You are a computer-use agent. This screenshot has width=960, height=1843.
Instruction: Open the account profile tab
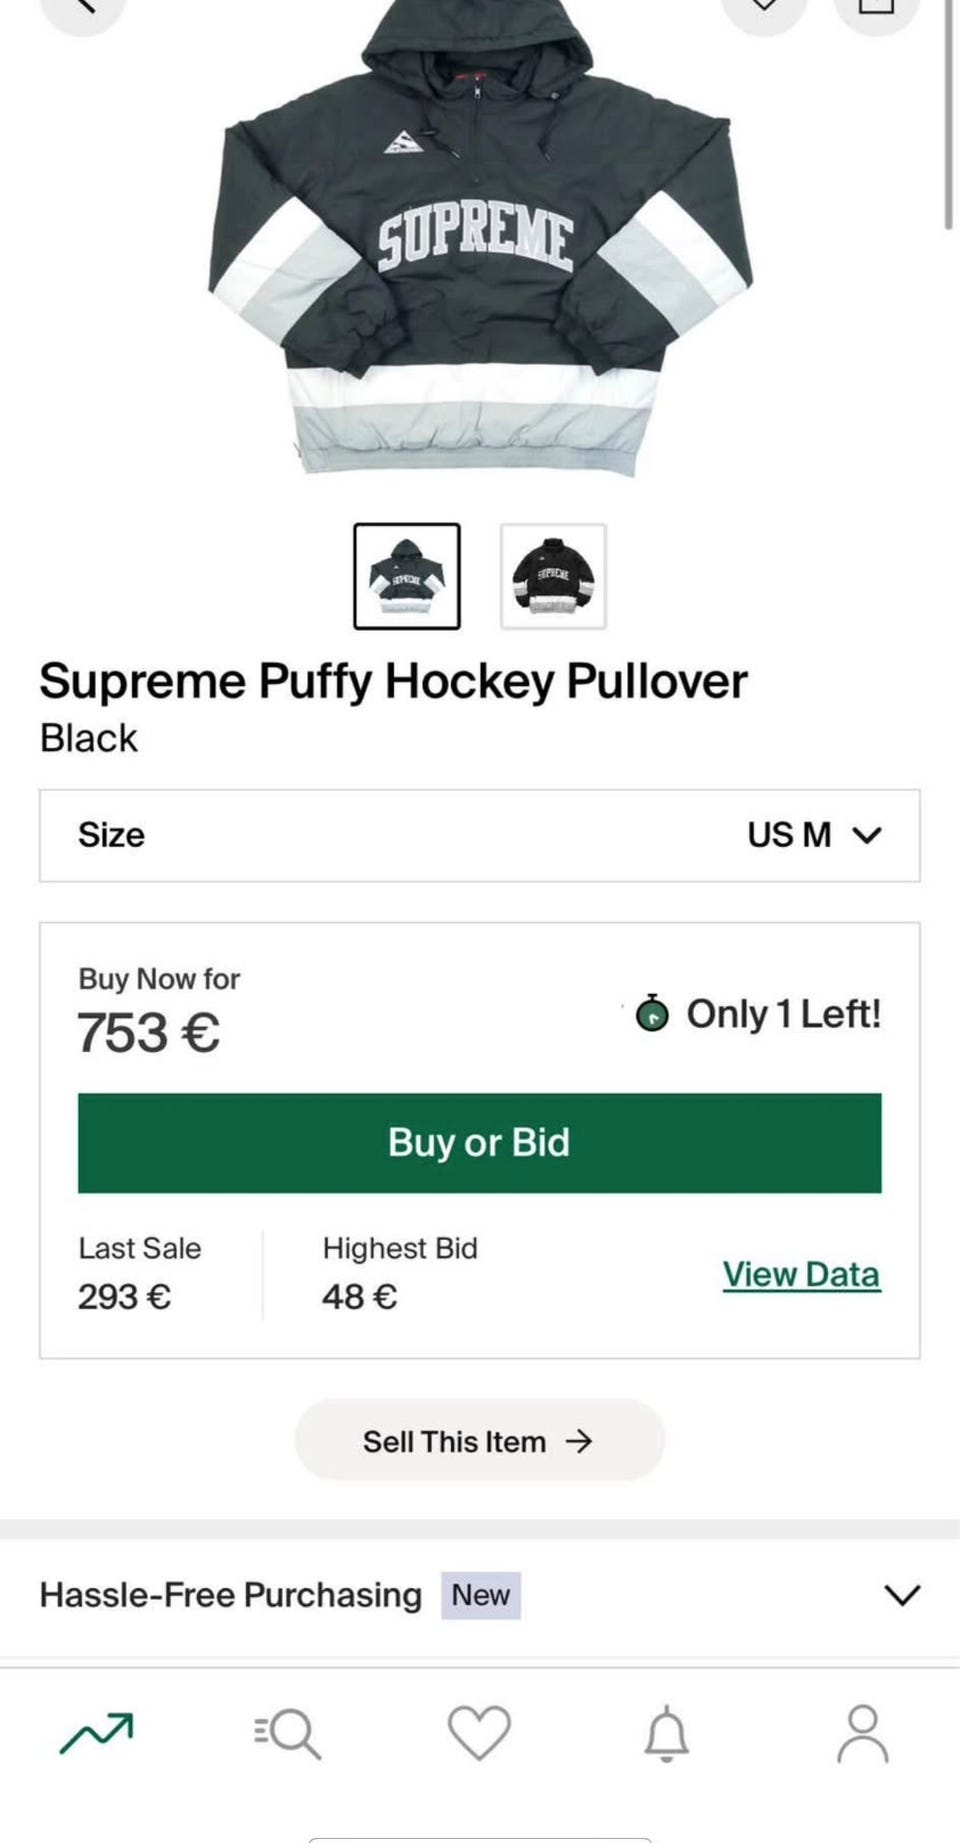pos(862,1733)
